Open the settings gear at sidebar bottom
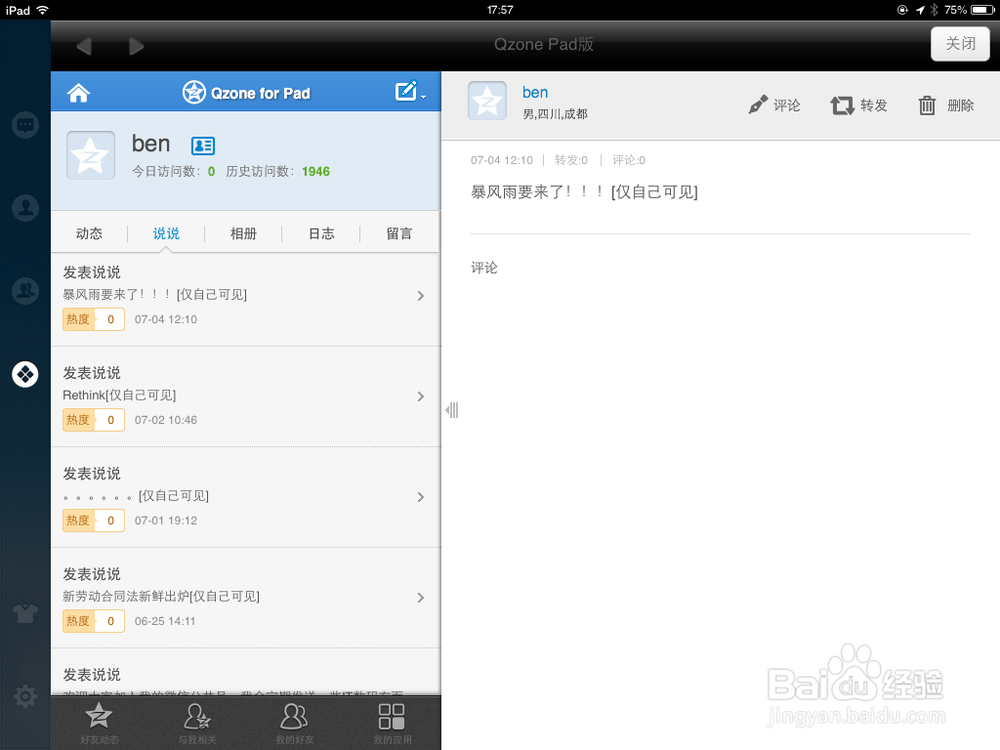Screen dimensions: 1000x750 (25, 696)
